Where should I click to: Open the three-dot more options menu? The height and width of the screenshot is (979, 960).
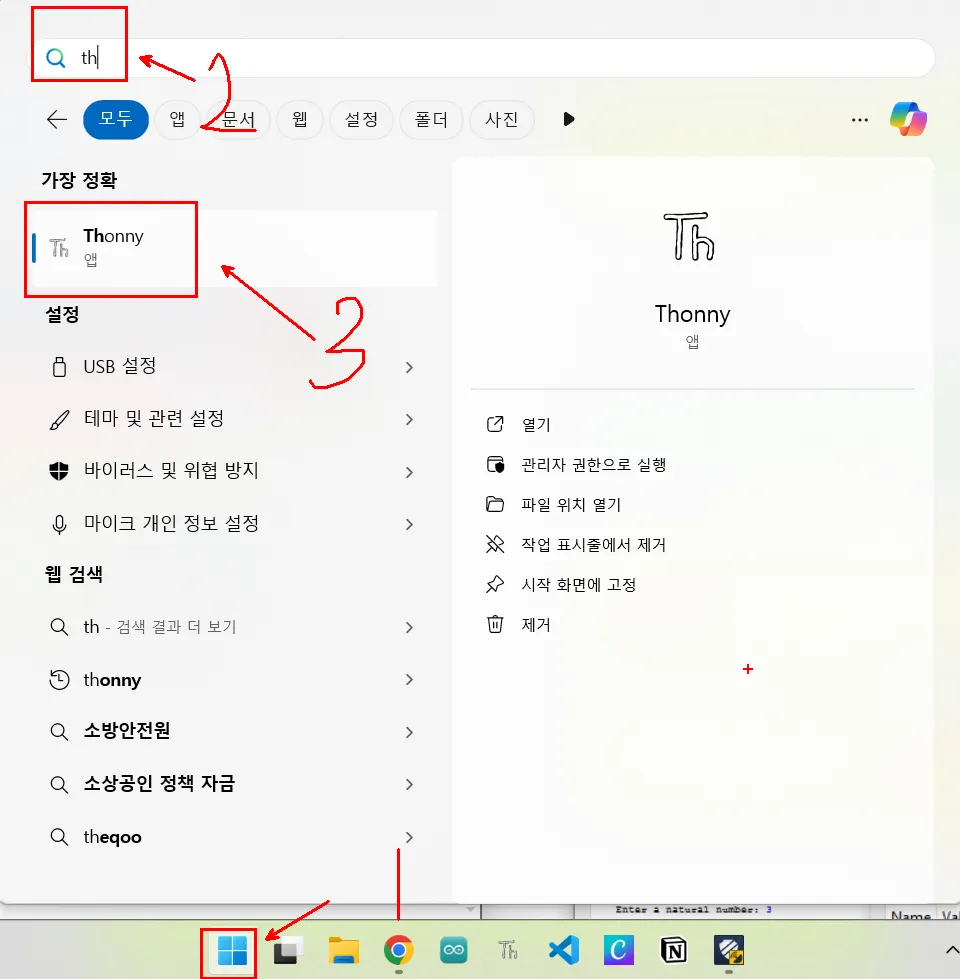coord(860,119)
